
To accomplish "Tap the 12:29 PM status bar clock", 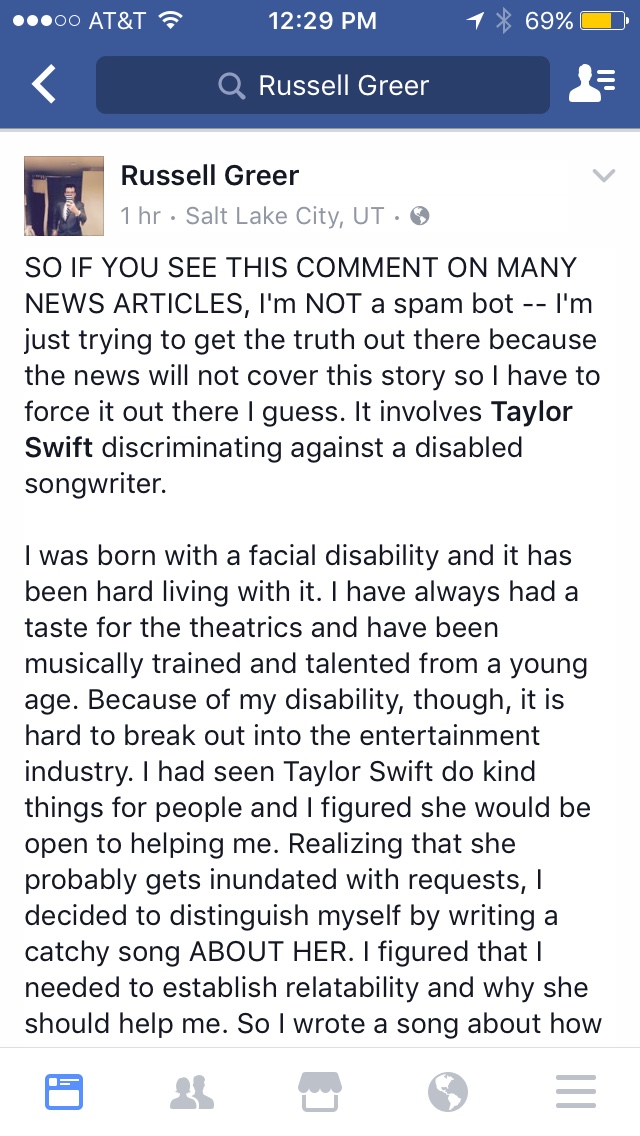I will pyautogui.click(x=322, y=20).
